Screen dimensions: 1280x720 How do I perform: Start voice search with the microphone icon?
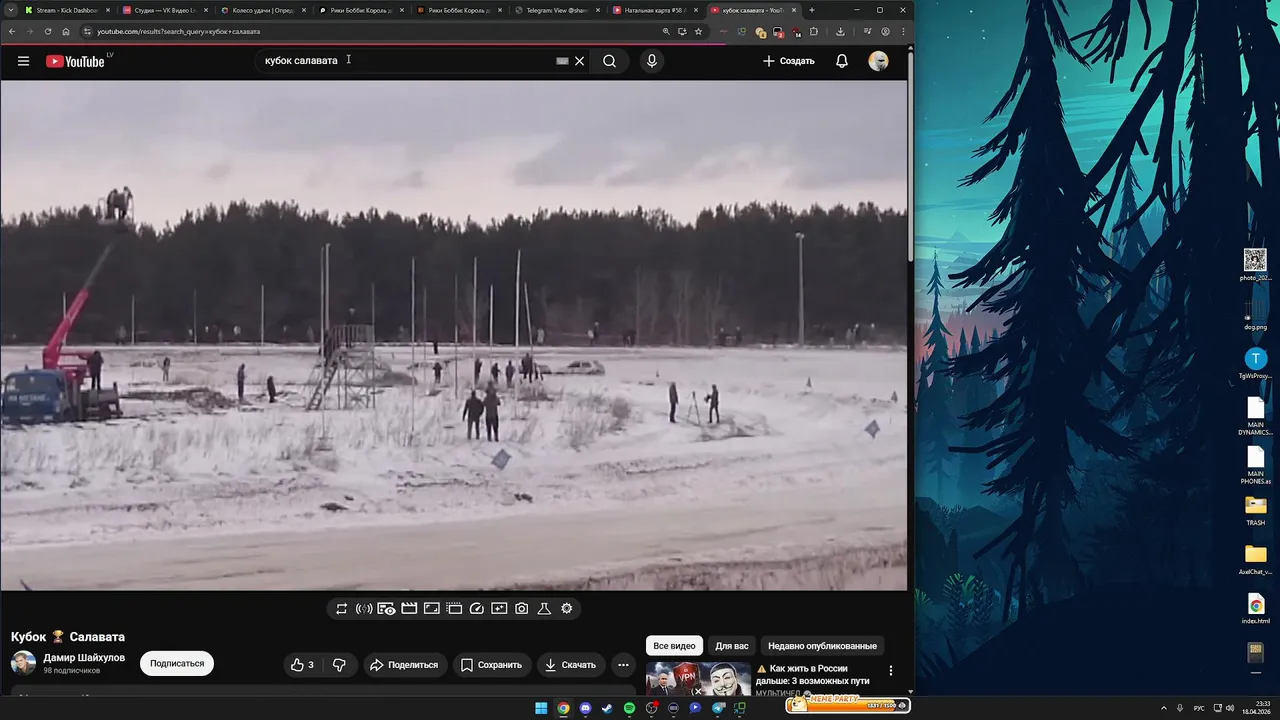(652, 61)
